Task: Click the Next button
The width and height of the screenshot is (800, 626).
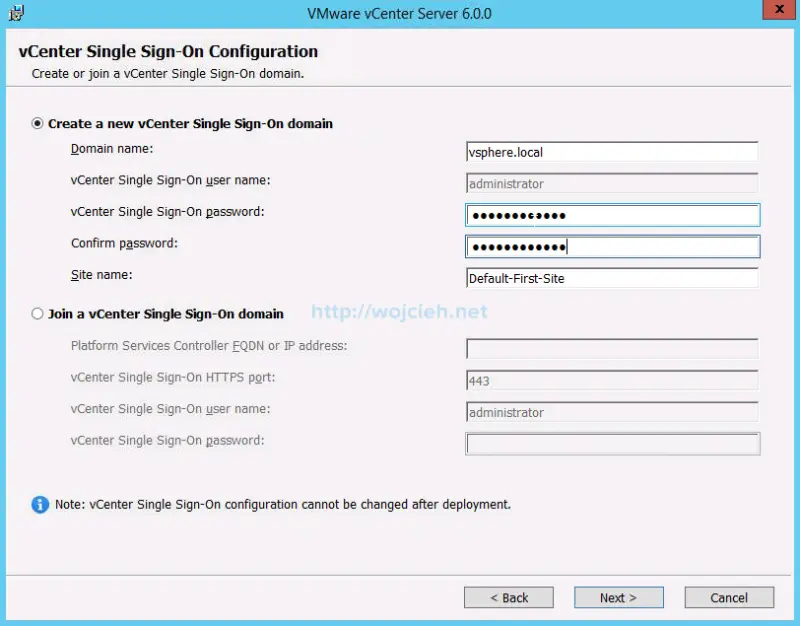Action: pyautogui.click(x=618, y=597)
